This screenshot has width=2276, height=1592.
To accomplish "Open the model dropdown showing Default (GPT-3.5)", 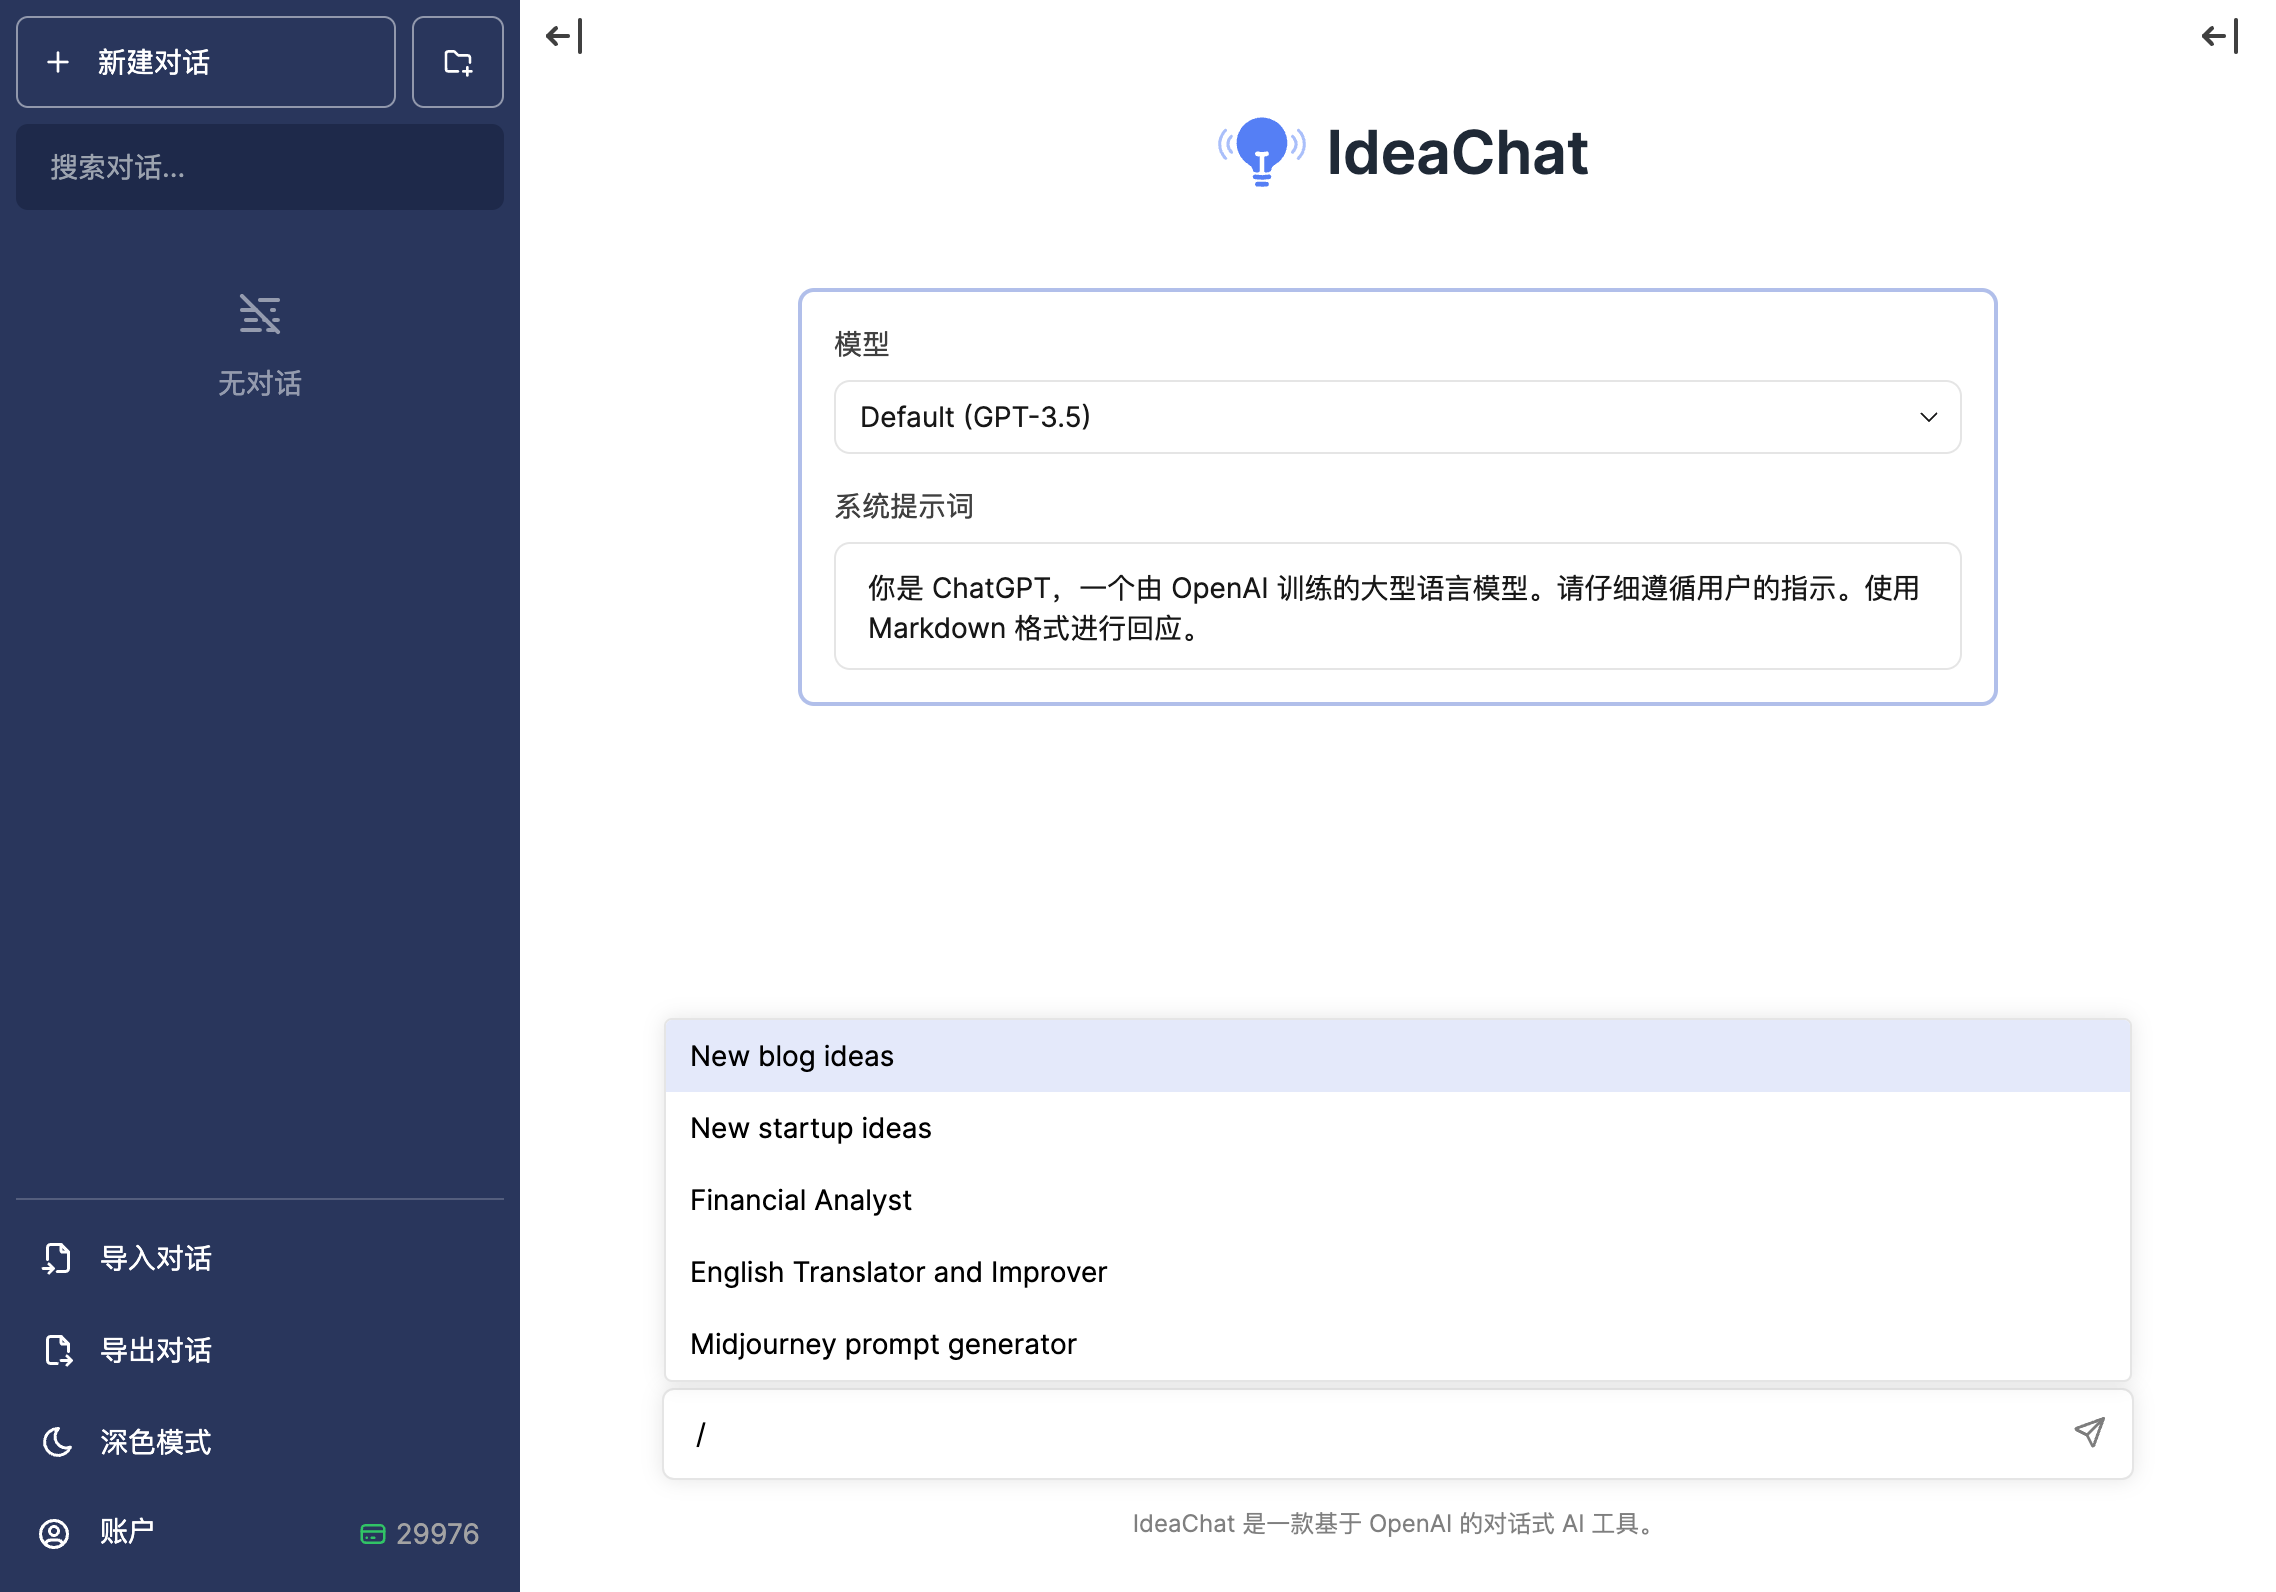I will (1397, 417).
